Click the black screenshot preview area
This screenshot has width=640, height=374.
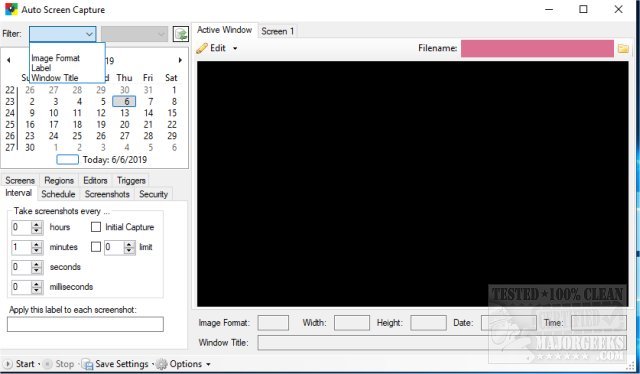(413, 184)
